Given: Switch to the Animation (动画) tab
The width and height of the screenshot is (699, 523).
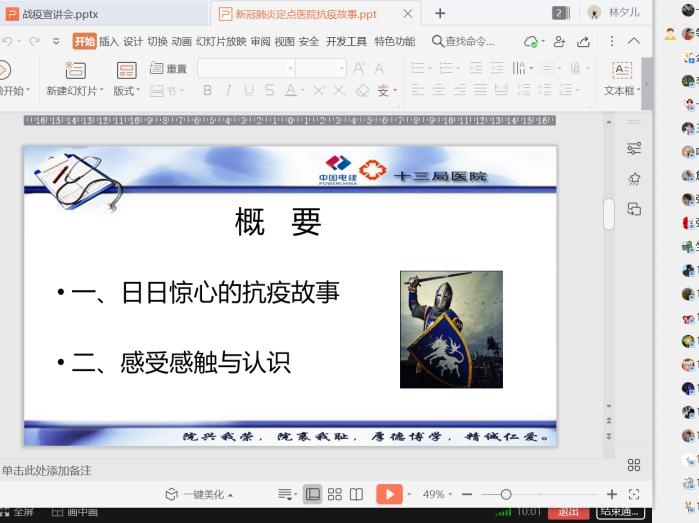Looking at the screenshot, I should click(181, 41).
